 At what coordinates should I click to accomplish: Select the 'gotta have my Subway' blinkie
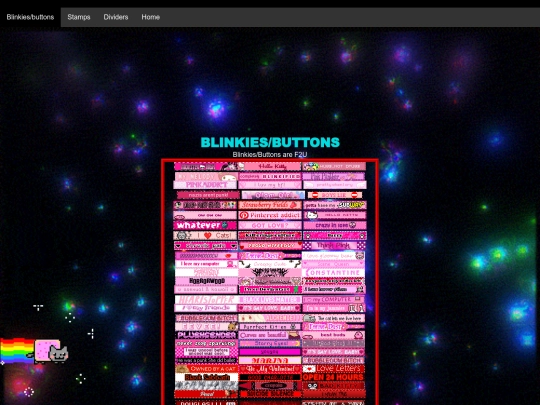[x=334, y=205]
